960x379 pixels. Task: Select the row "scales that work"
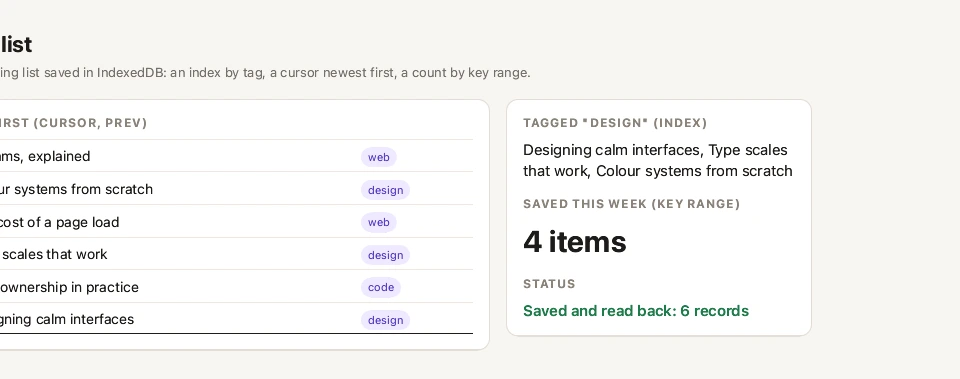236,253
